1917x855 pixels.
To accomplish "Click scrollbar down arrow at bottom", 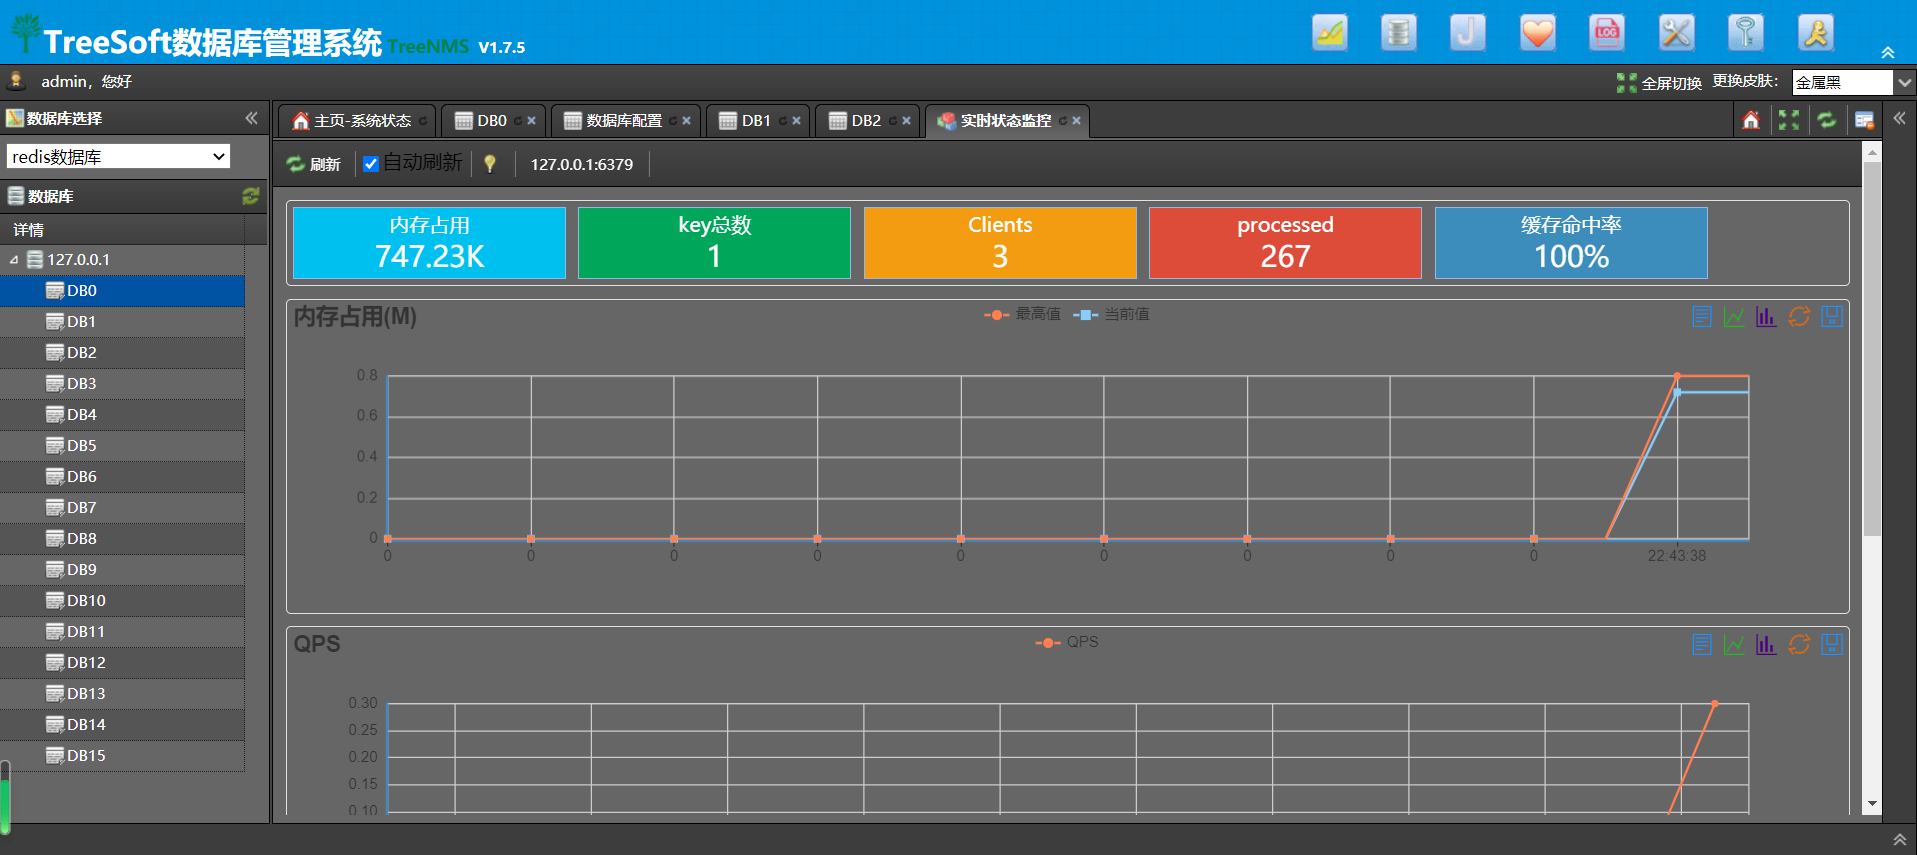I will (x=1872, y=804).
